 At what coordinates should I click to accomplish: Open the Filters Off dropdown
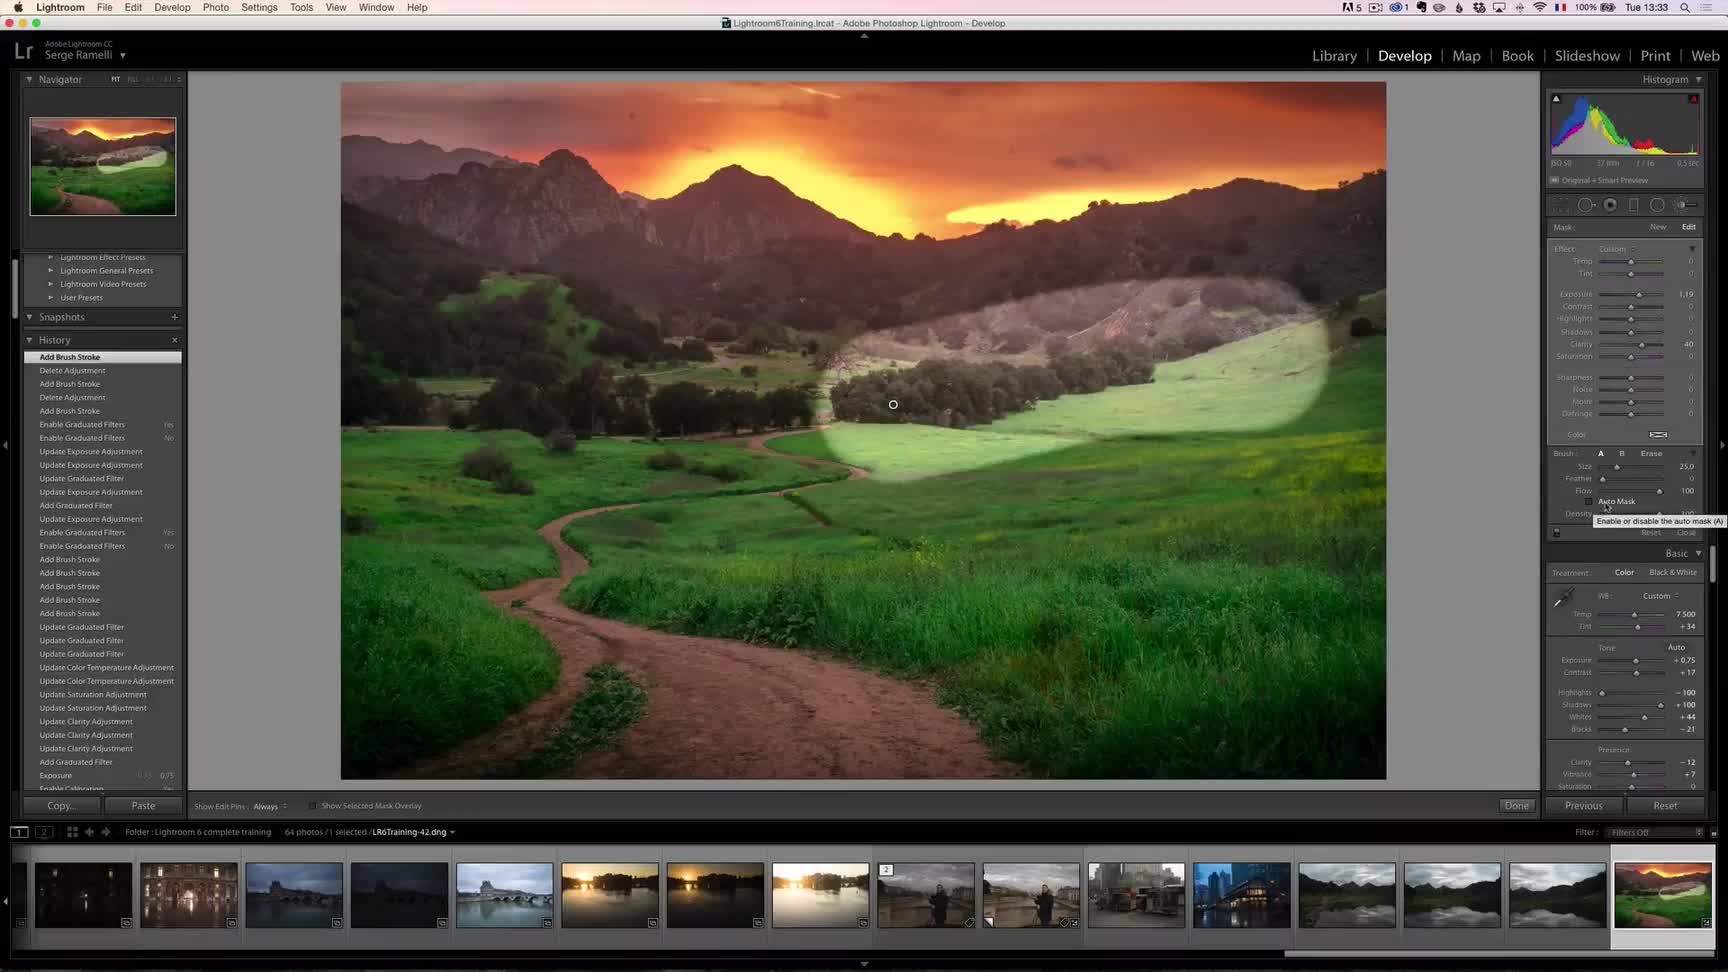coord(1654,832)
